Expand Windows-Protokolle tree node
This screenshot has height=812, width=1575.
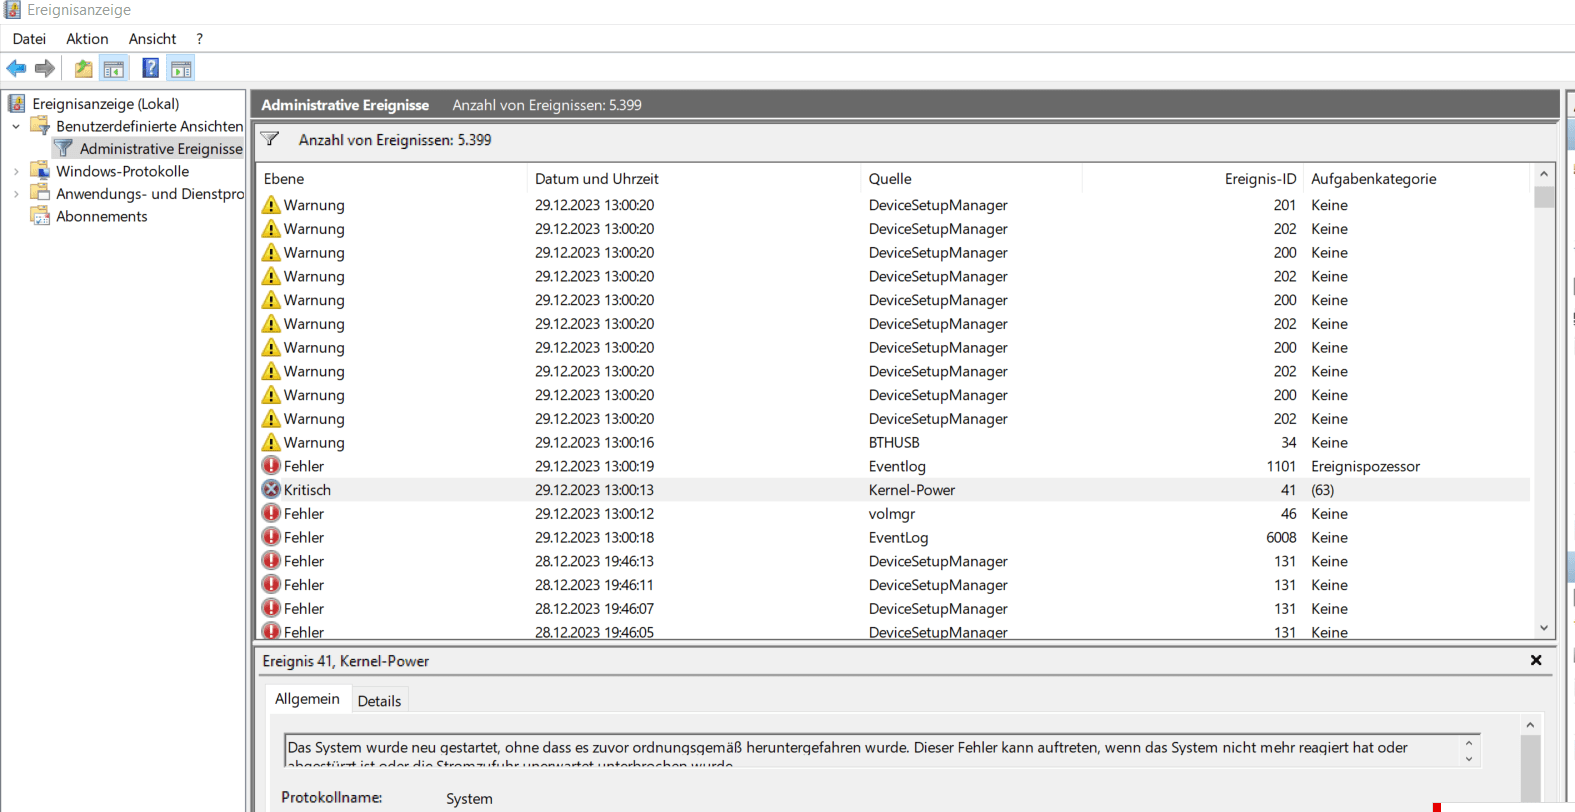coord(16,171)
